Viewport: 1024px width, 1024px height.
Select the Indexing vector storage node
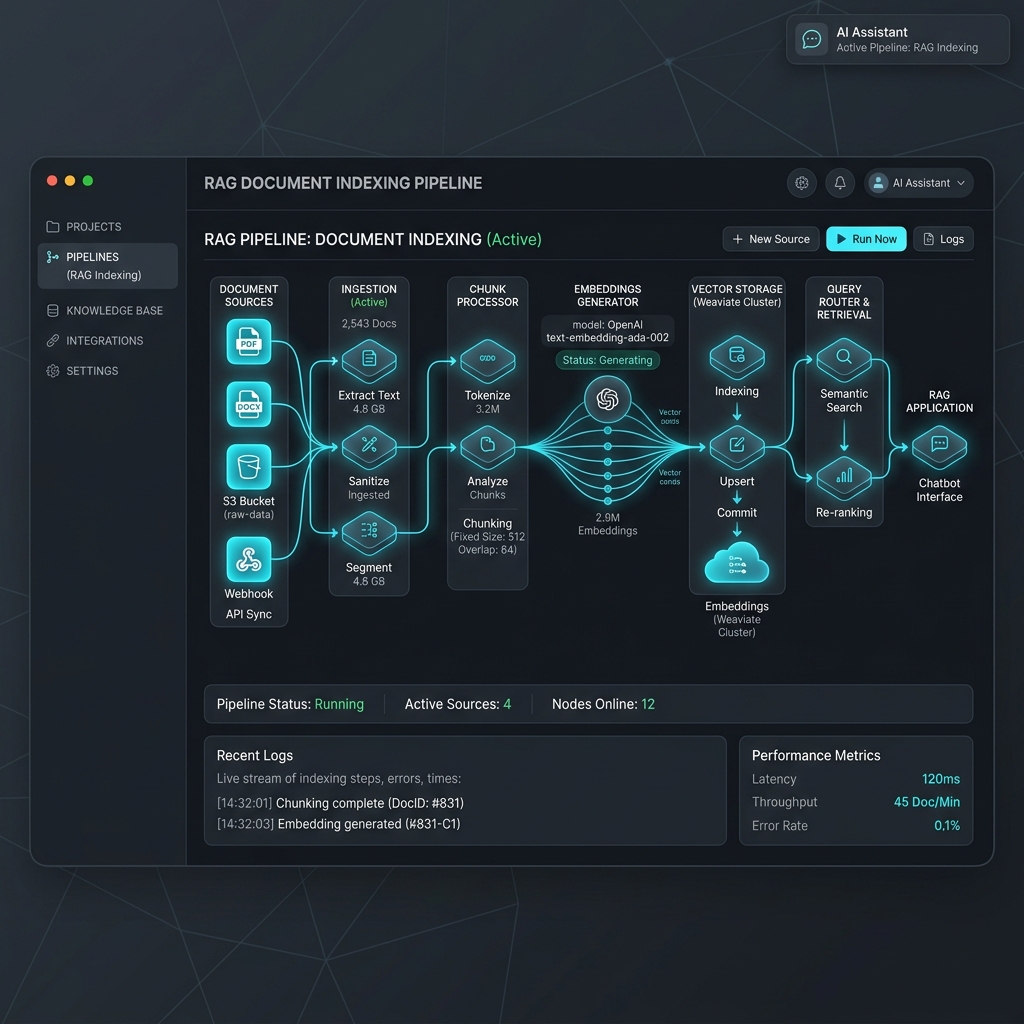tap(737, 357)
